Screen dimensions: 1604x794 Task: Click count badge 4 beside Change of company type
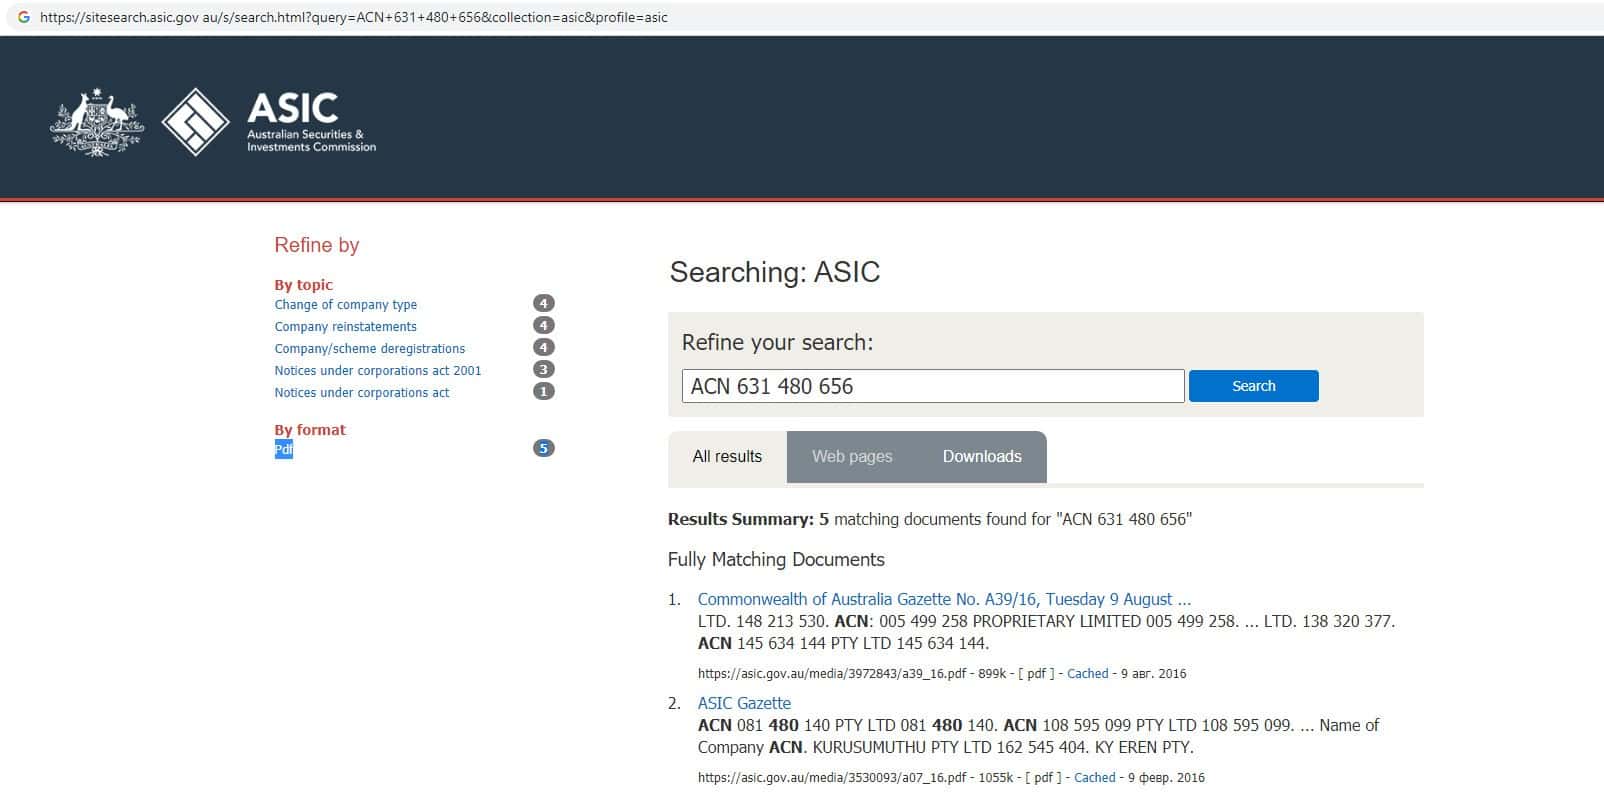pyautogui.click(x=544, y=303)
